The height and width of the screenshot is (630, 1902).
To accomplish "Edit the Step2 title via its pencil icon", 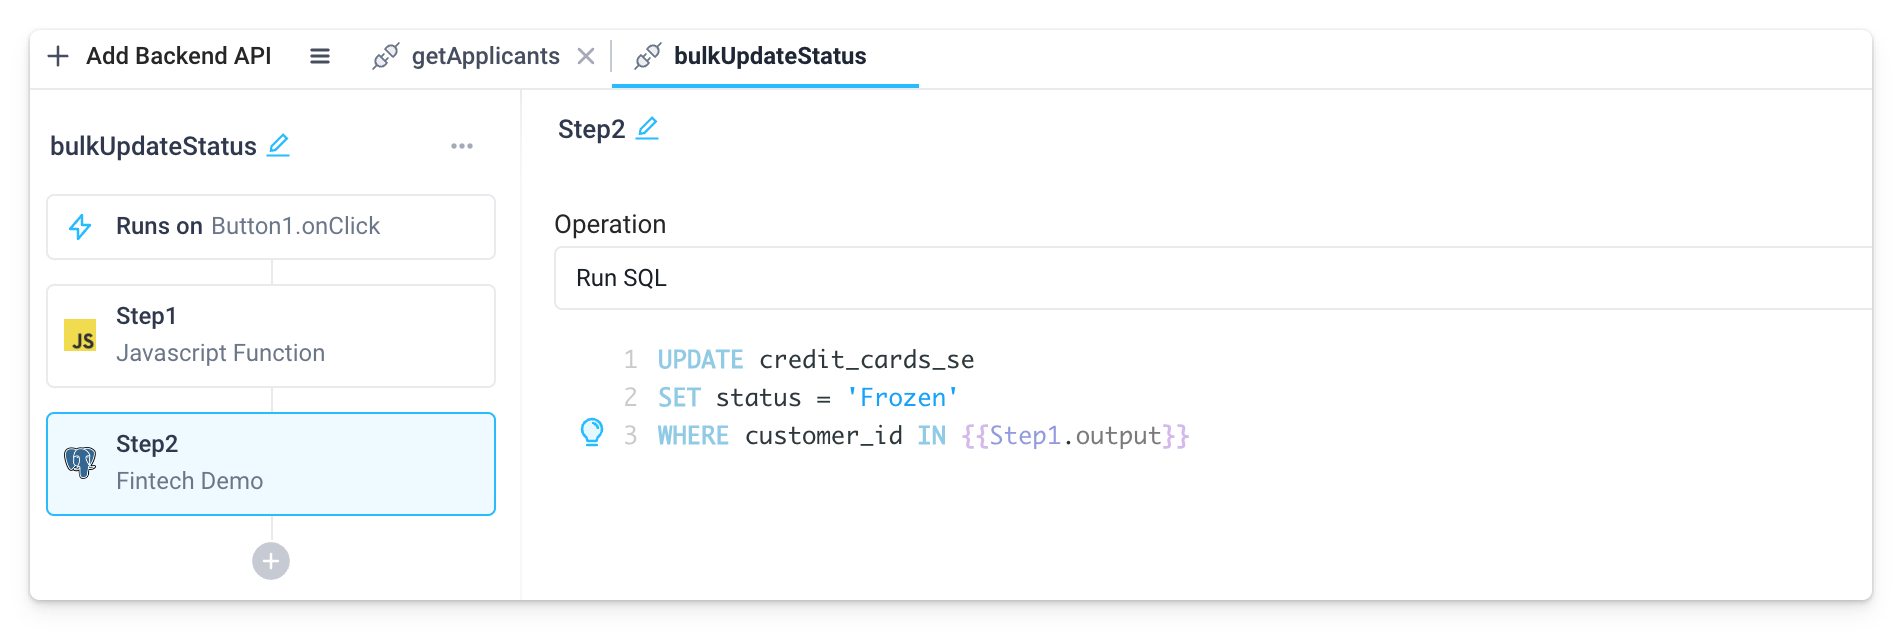I will coord(647,128).
